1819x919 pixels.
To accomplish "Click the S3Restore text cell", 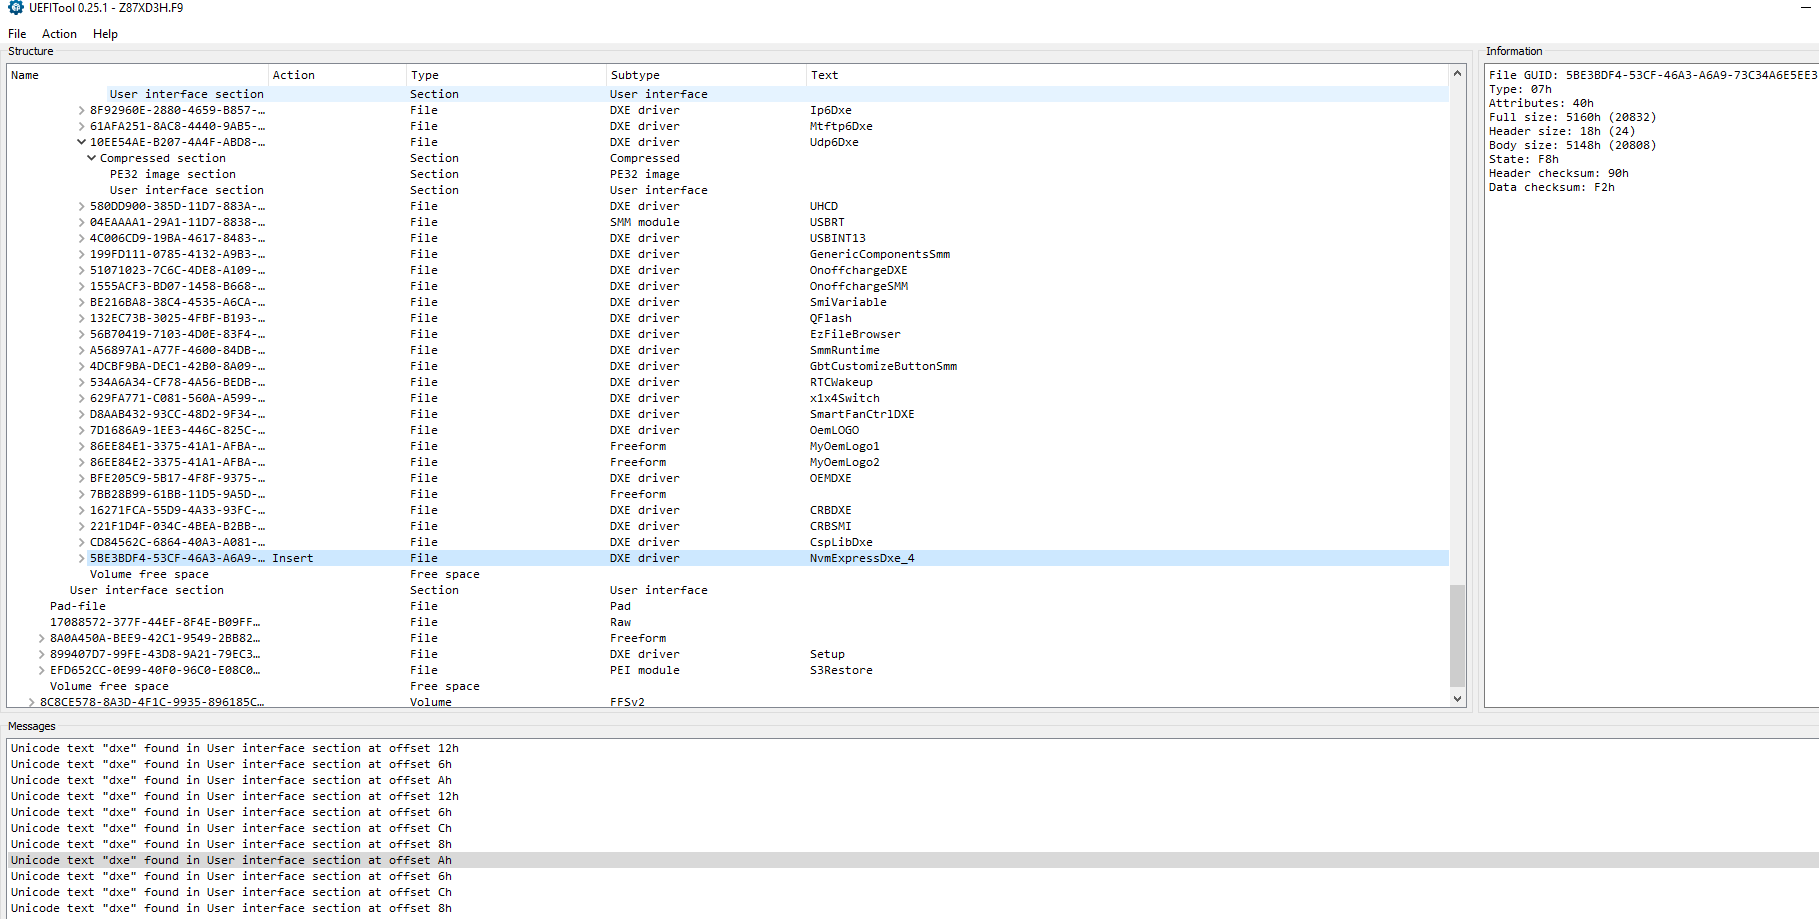I will pos(841,671).
